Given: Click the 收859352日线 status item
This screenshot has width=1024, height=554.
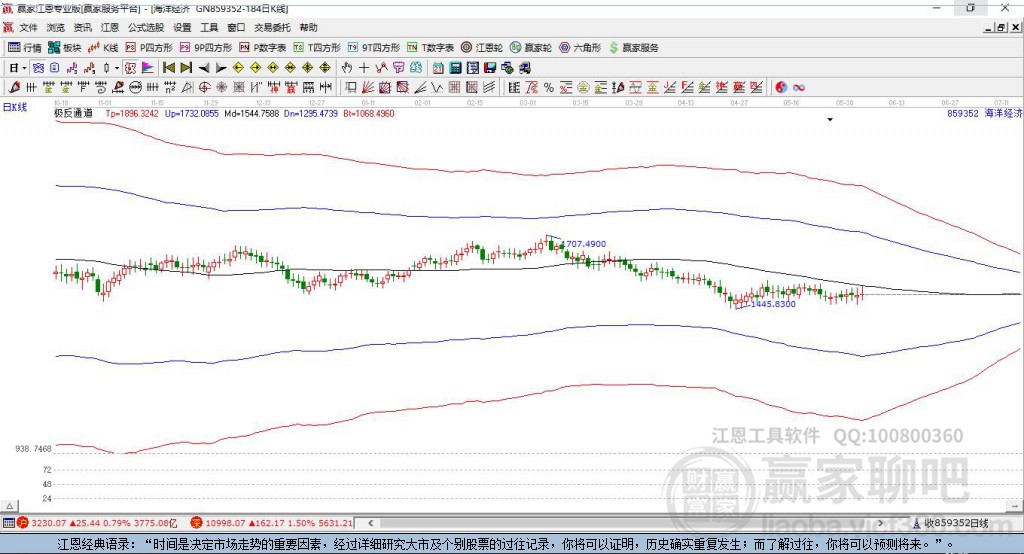Looking at the screenshot, I should pyautogui.click(x=951, y=523).
